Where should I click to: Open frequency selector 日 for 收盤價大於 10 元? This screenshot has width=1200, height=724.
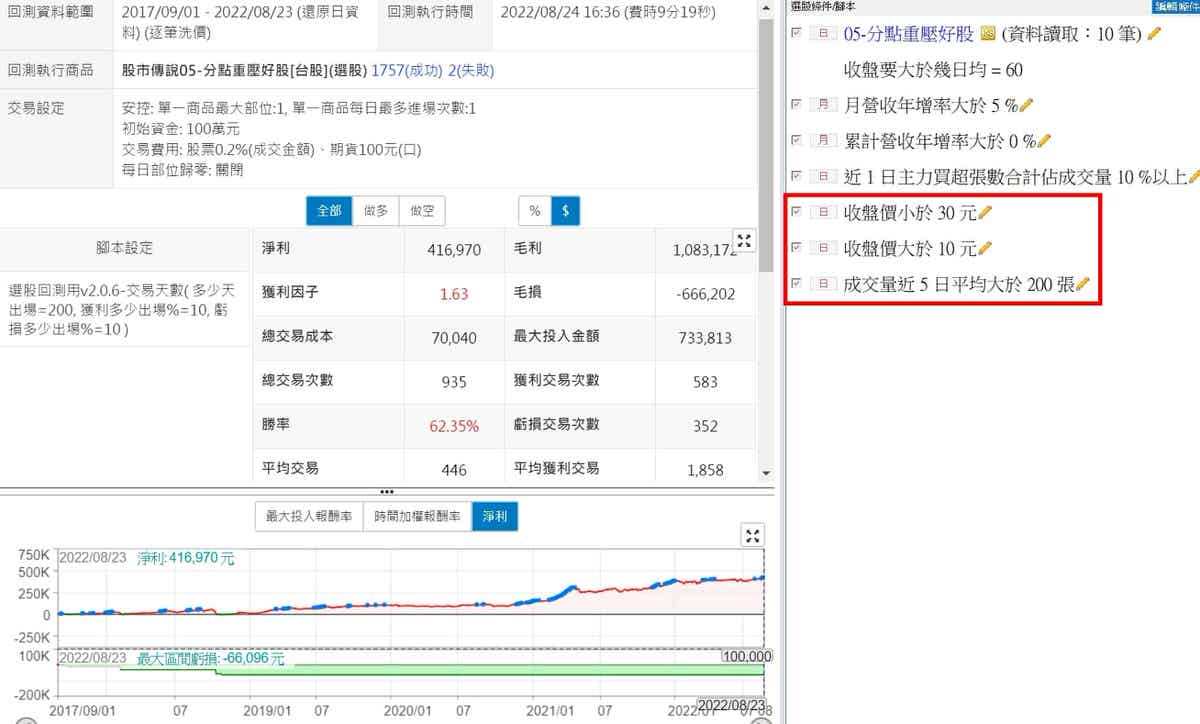822,248
